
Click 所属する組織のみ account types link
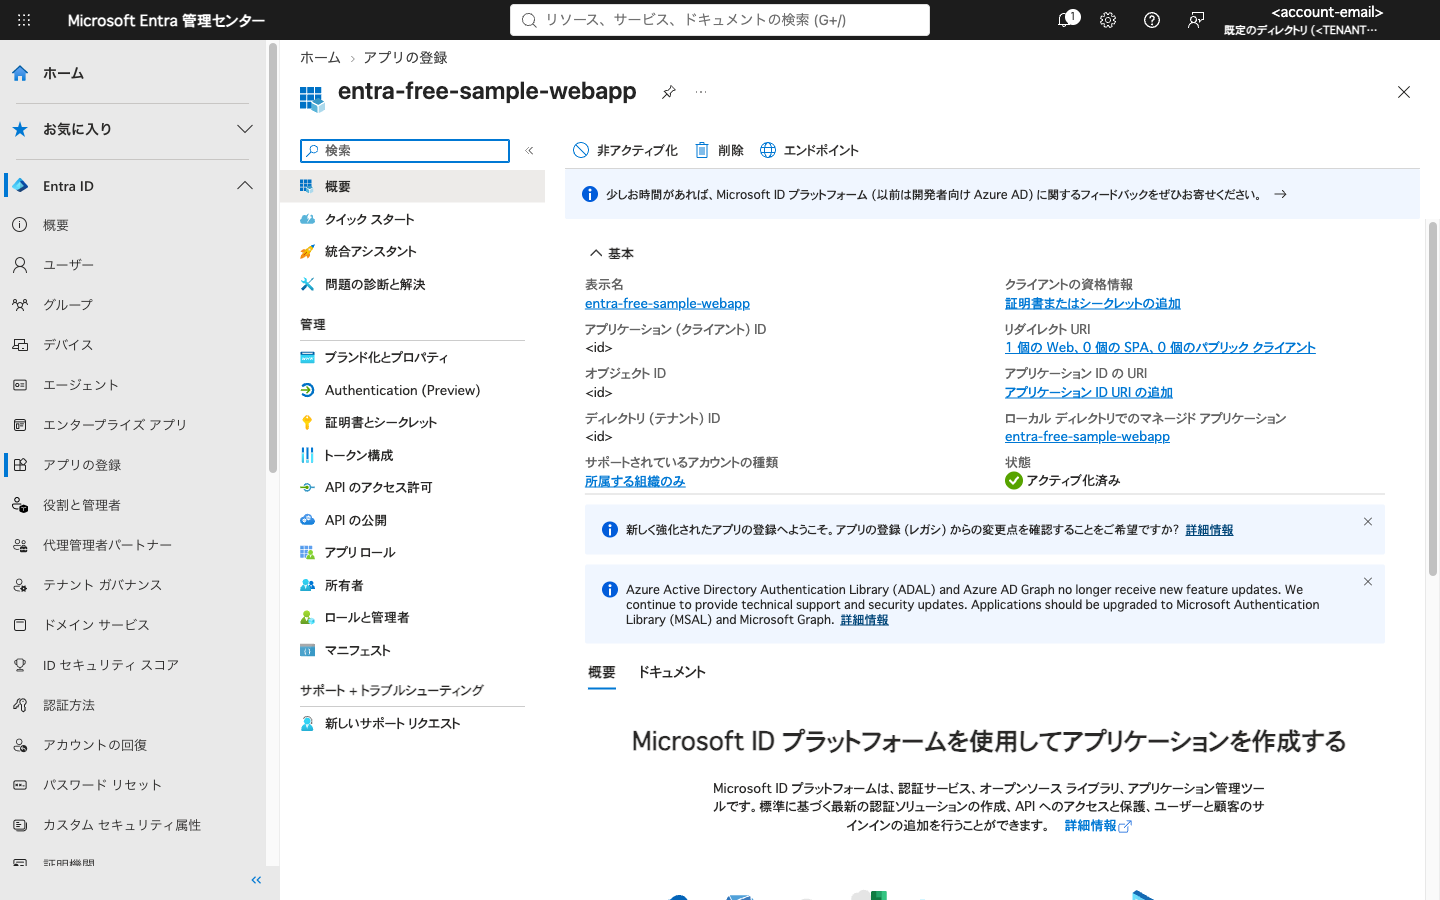pyautogui.click(x=635, y=482)
